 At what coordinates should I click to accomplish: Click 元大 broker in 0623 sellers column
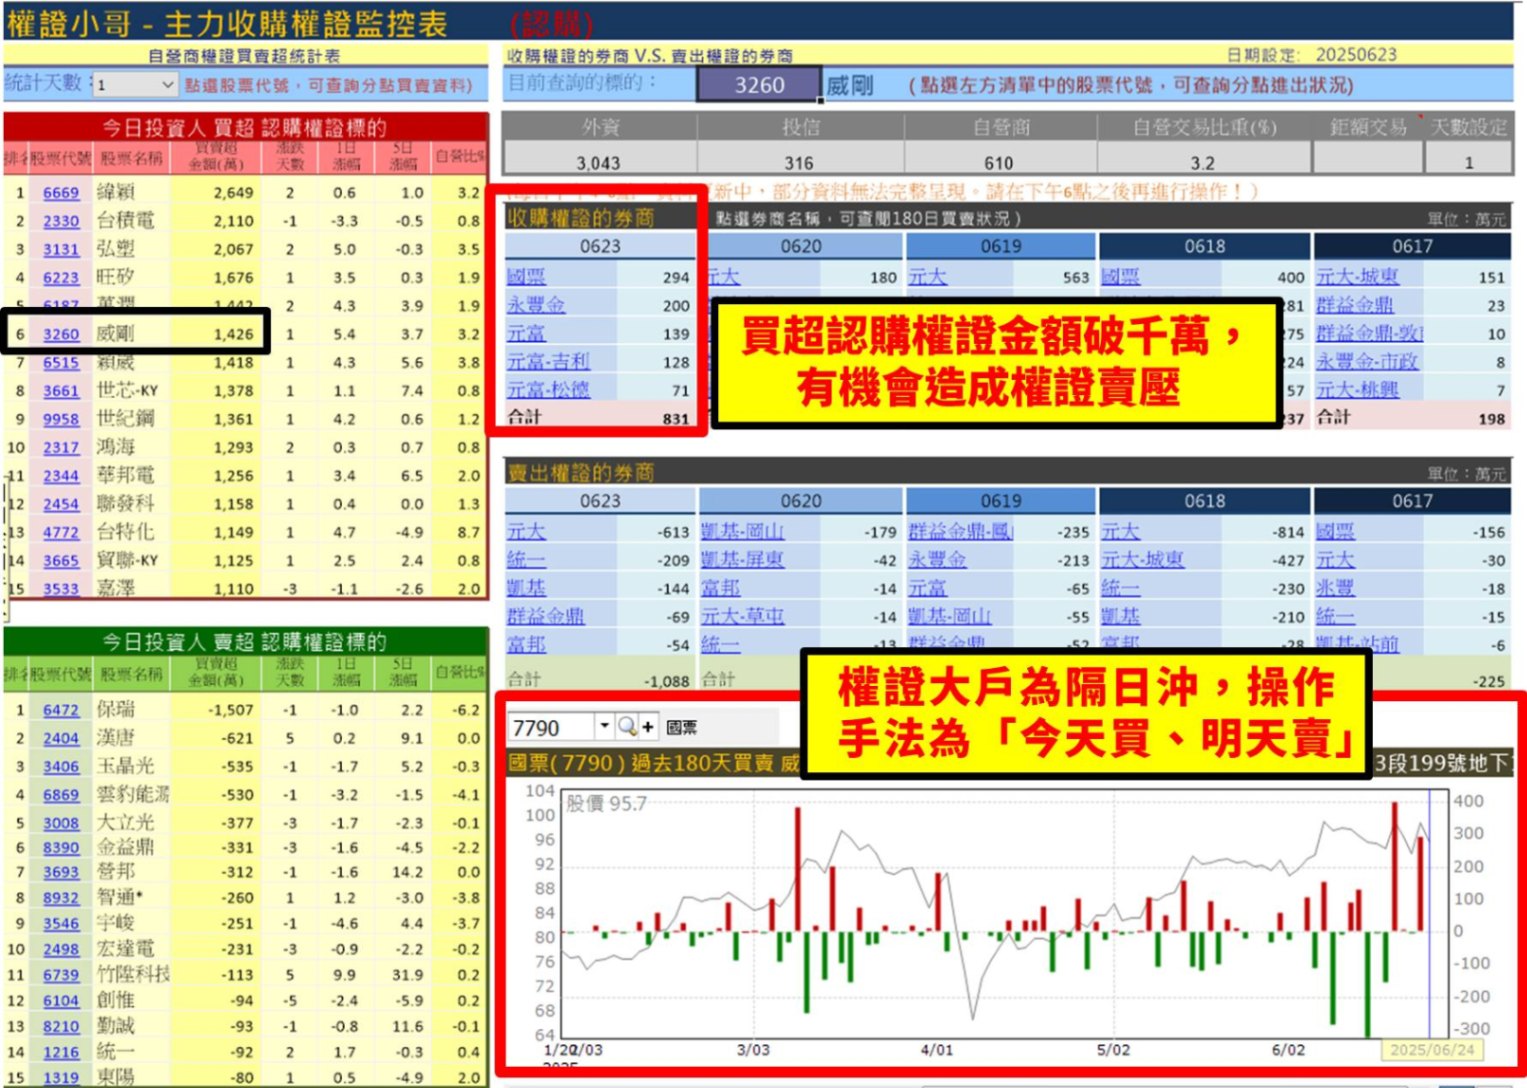click(526, 532)
